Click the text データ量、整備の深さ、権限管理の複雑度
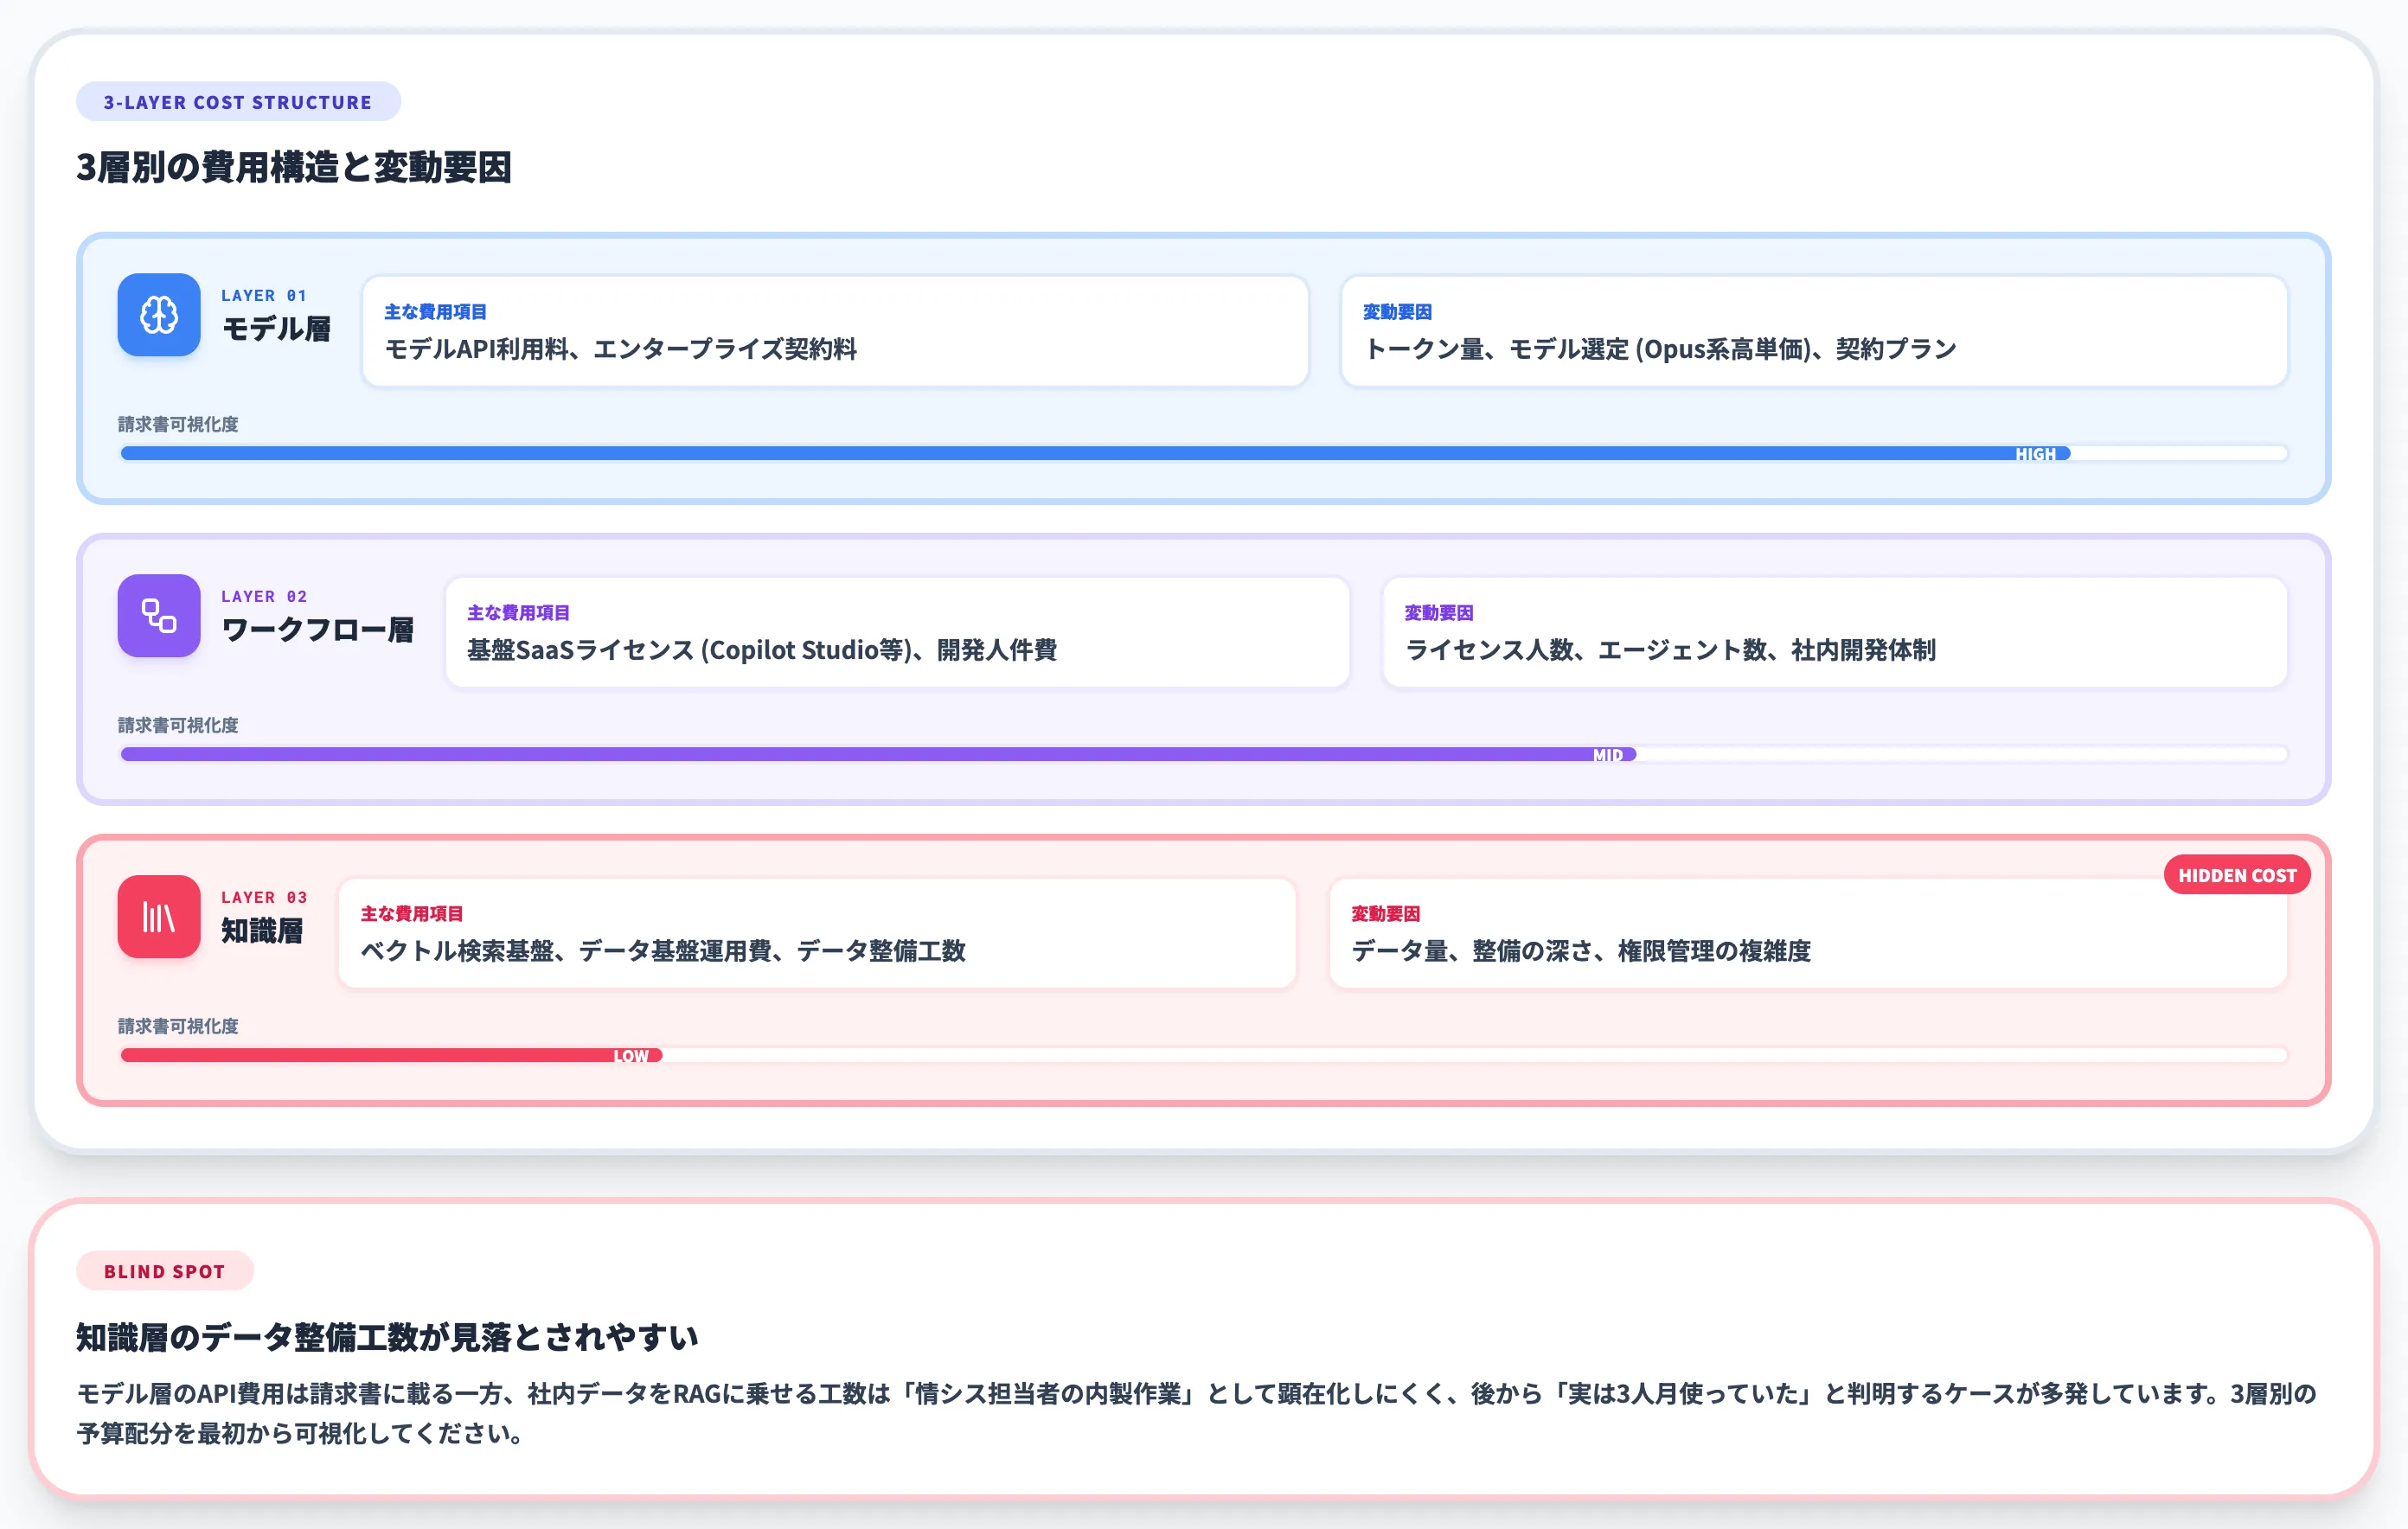 (1581, 951)
